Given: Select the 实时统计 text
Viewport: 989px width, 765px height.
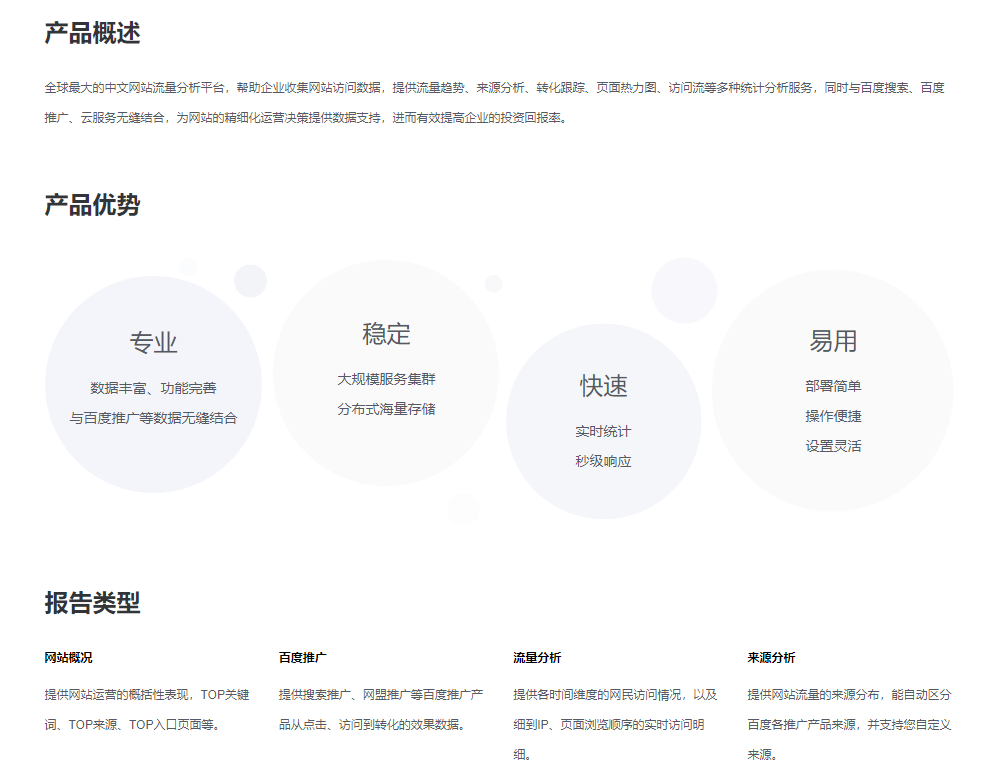Looking at the screenshot, I should pos(603,432).
